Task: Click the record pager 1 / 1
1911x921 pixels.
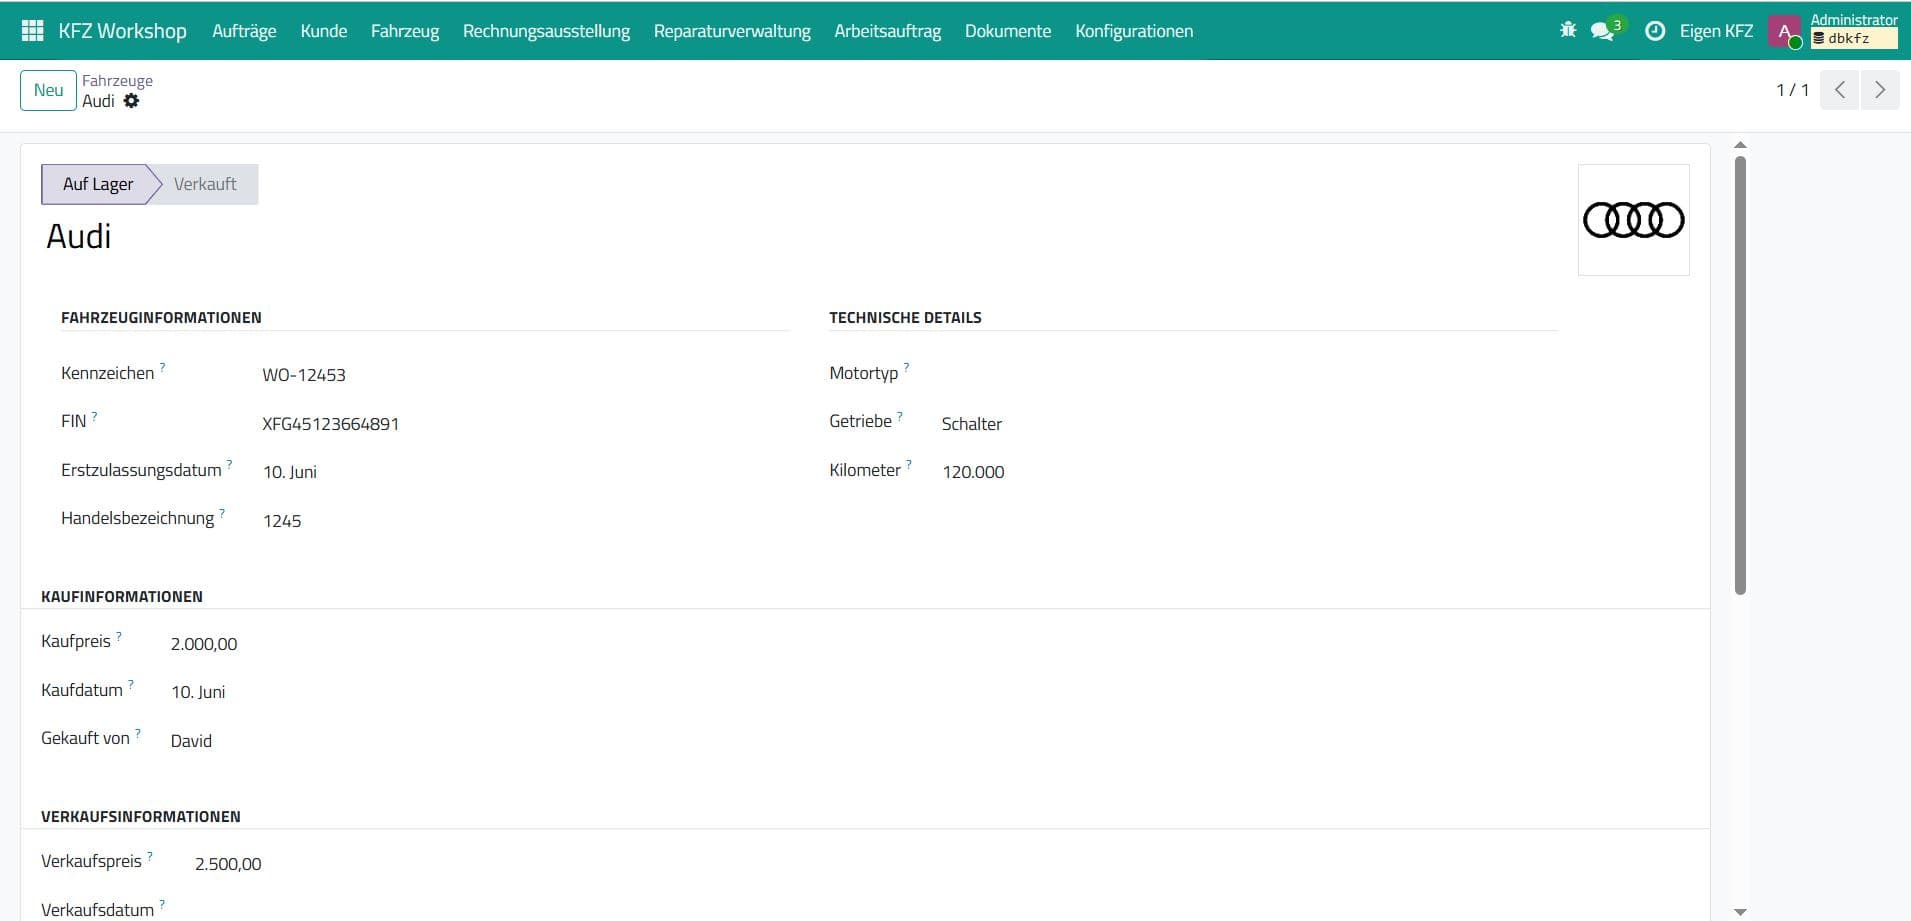Action: click(x=1792, y=90)
